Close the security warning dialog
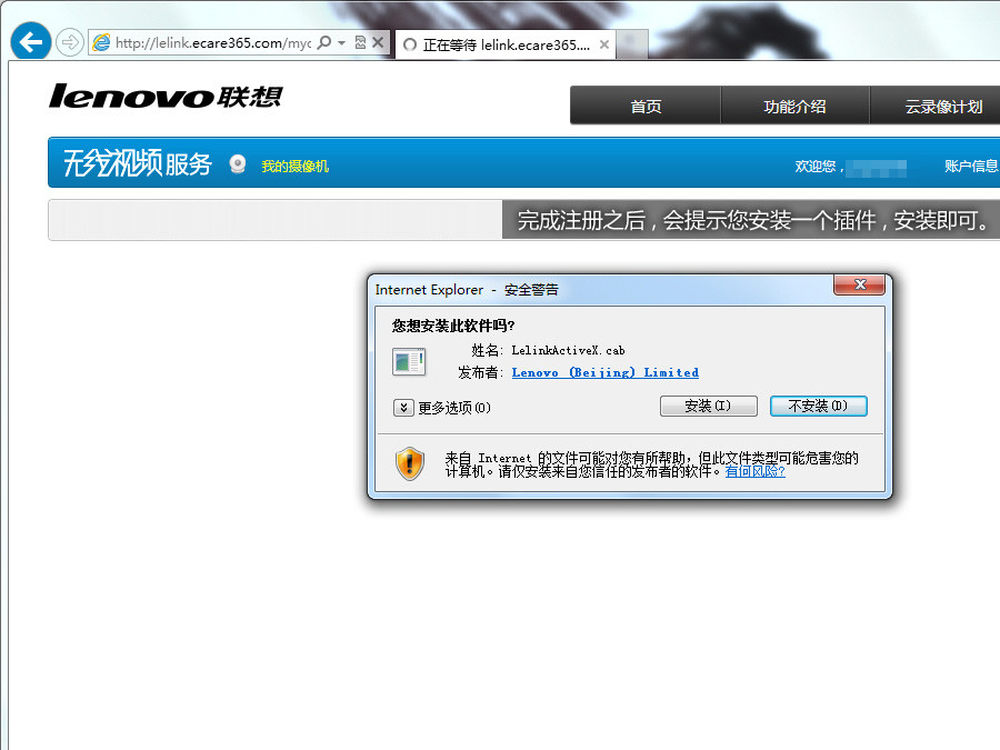The width and height of the screenshot is (1000, 750). pos(859,284)
